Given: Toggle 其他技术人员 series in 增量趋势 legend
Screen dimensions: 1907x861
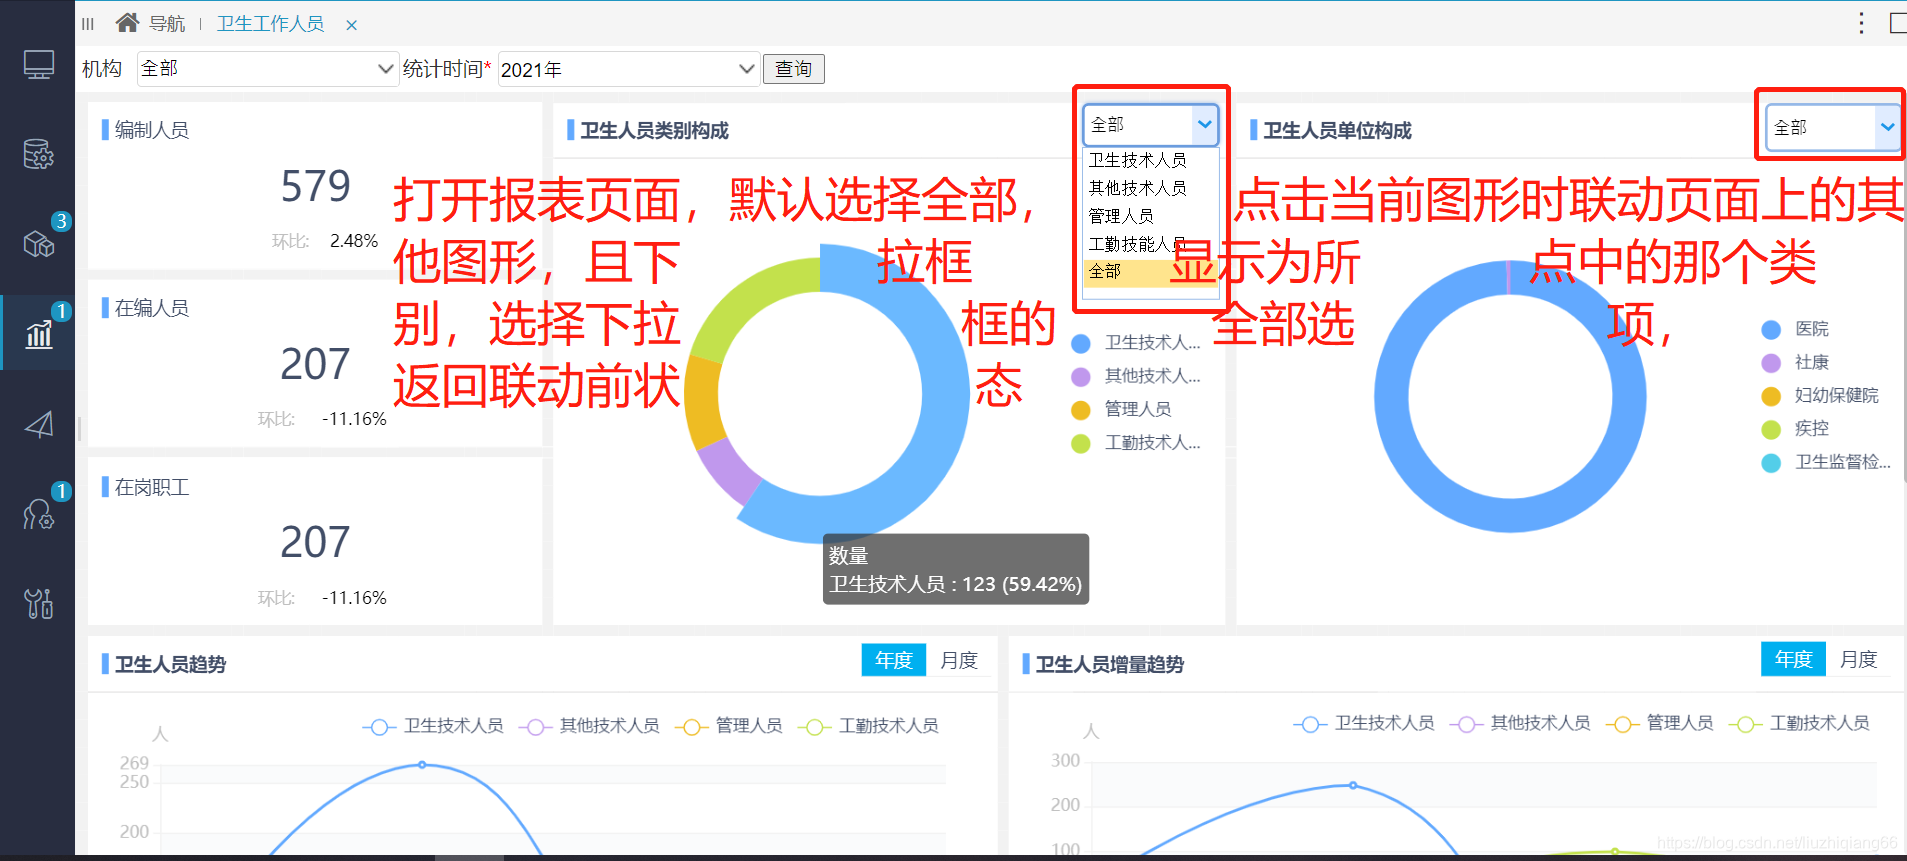Looking at the screenshot, I should click(1520, 723).
